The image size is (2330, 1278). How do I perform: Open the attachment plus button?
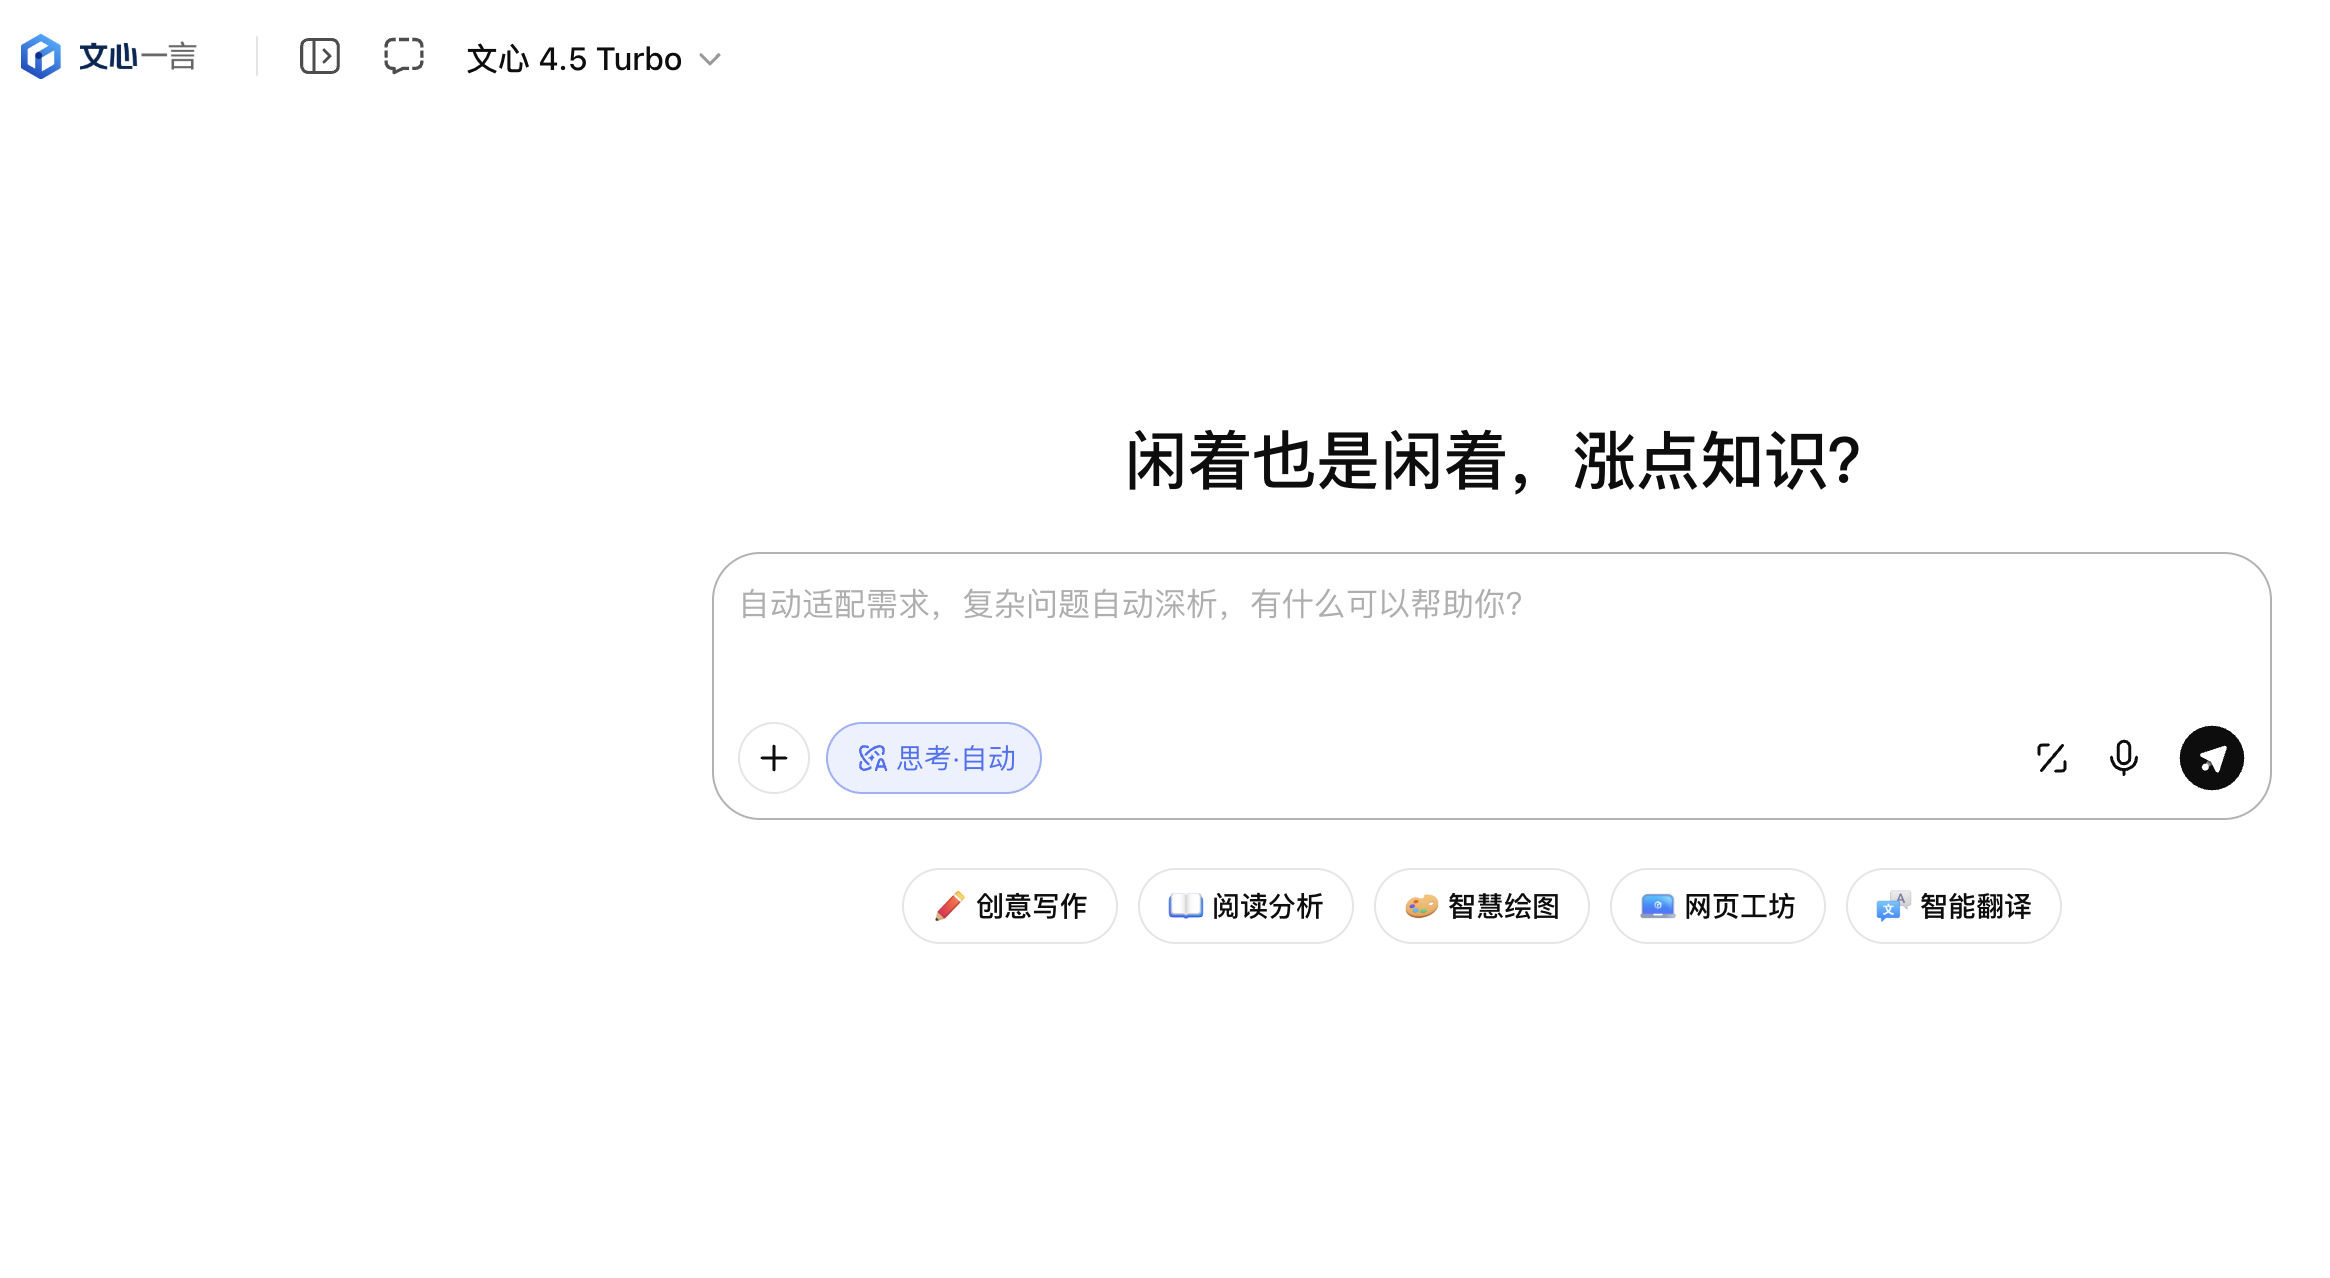(x=773, y=758)
